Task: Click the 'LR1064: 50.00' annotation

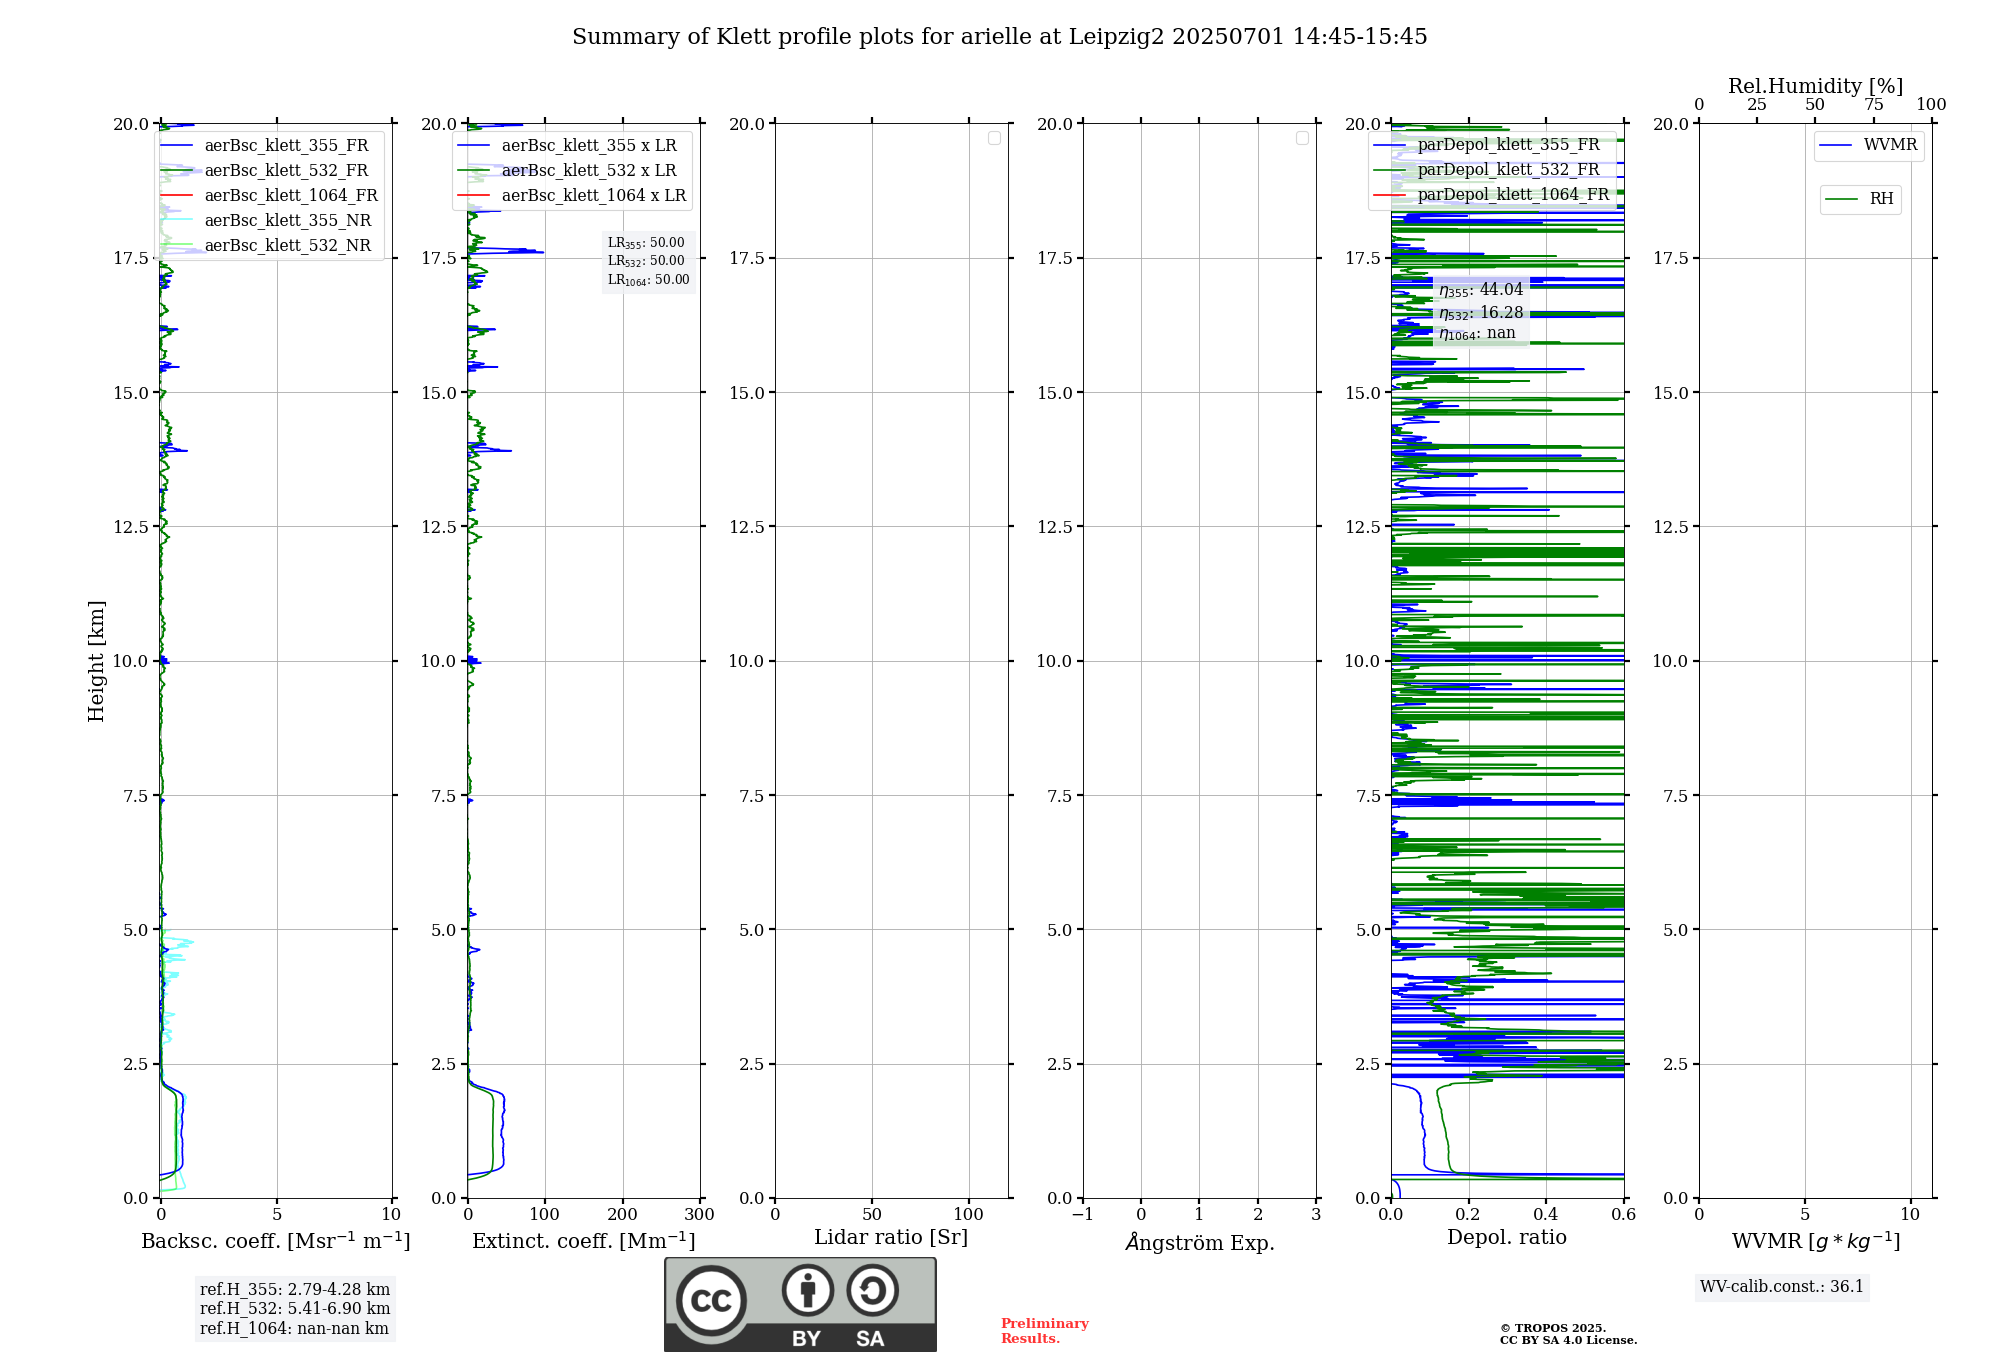Action: (649, 280)
